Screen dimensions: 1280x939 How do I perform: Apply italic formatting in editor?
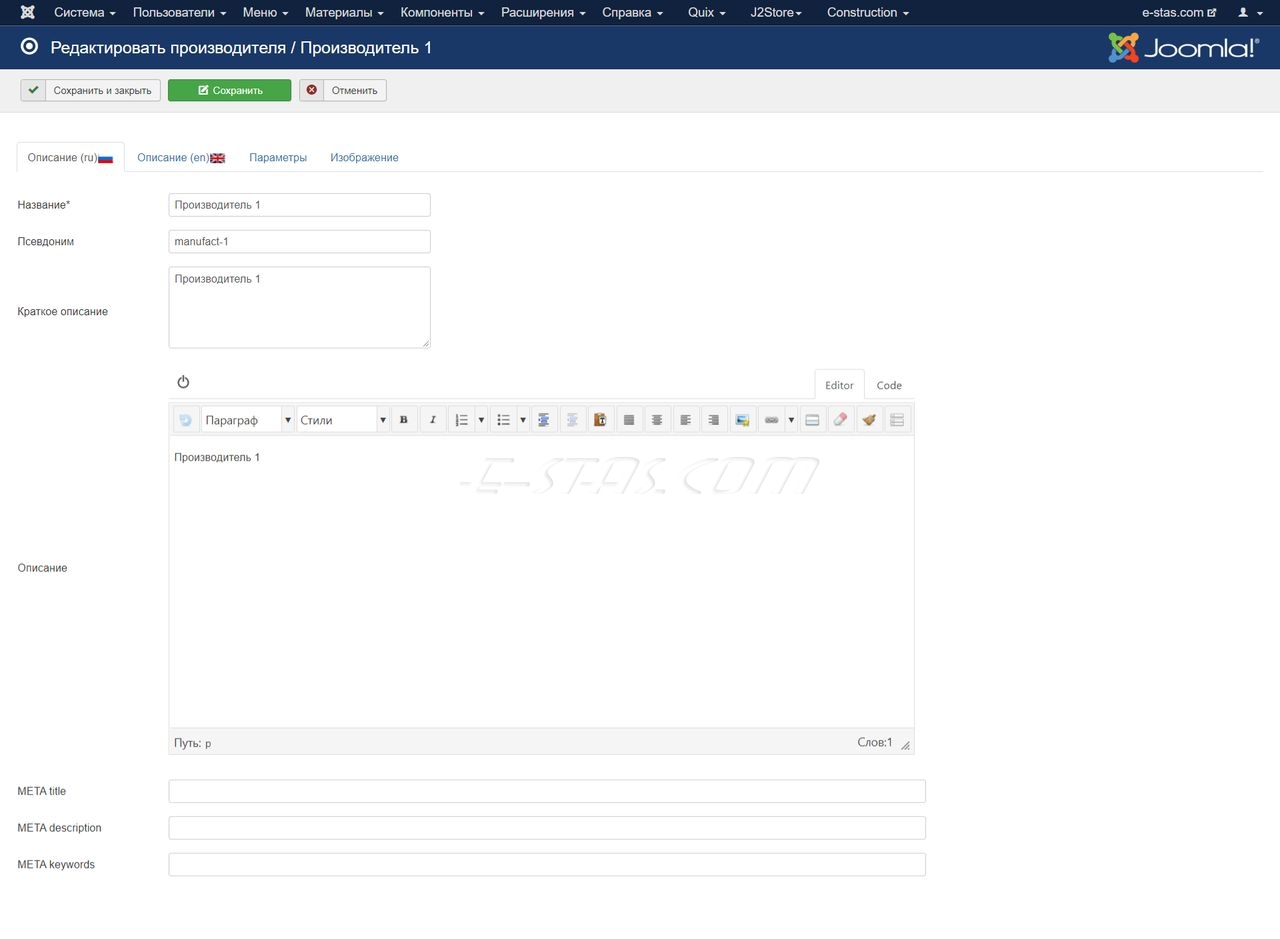coord(433,420)
